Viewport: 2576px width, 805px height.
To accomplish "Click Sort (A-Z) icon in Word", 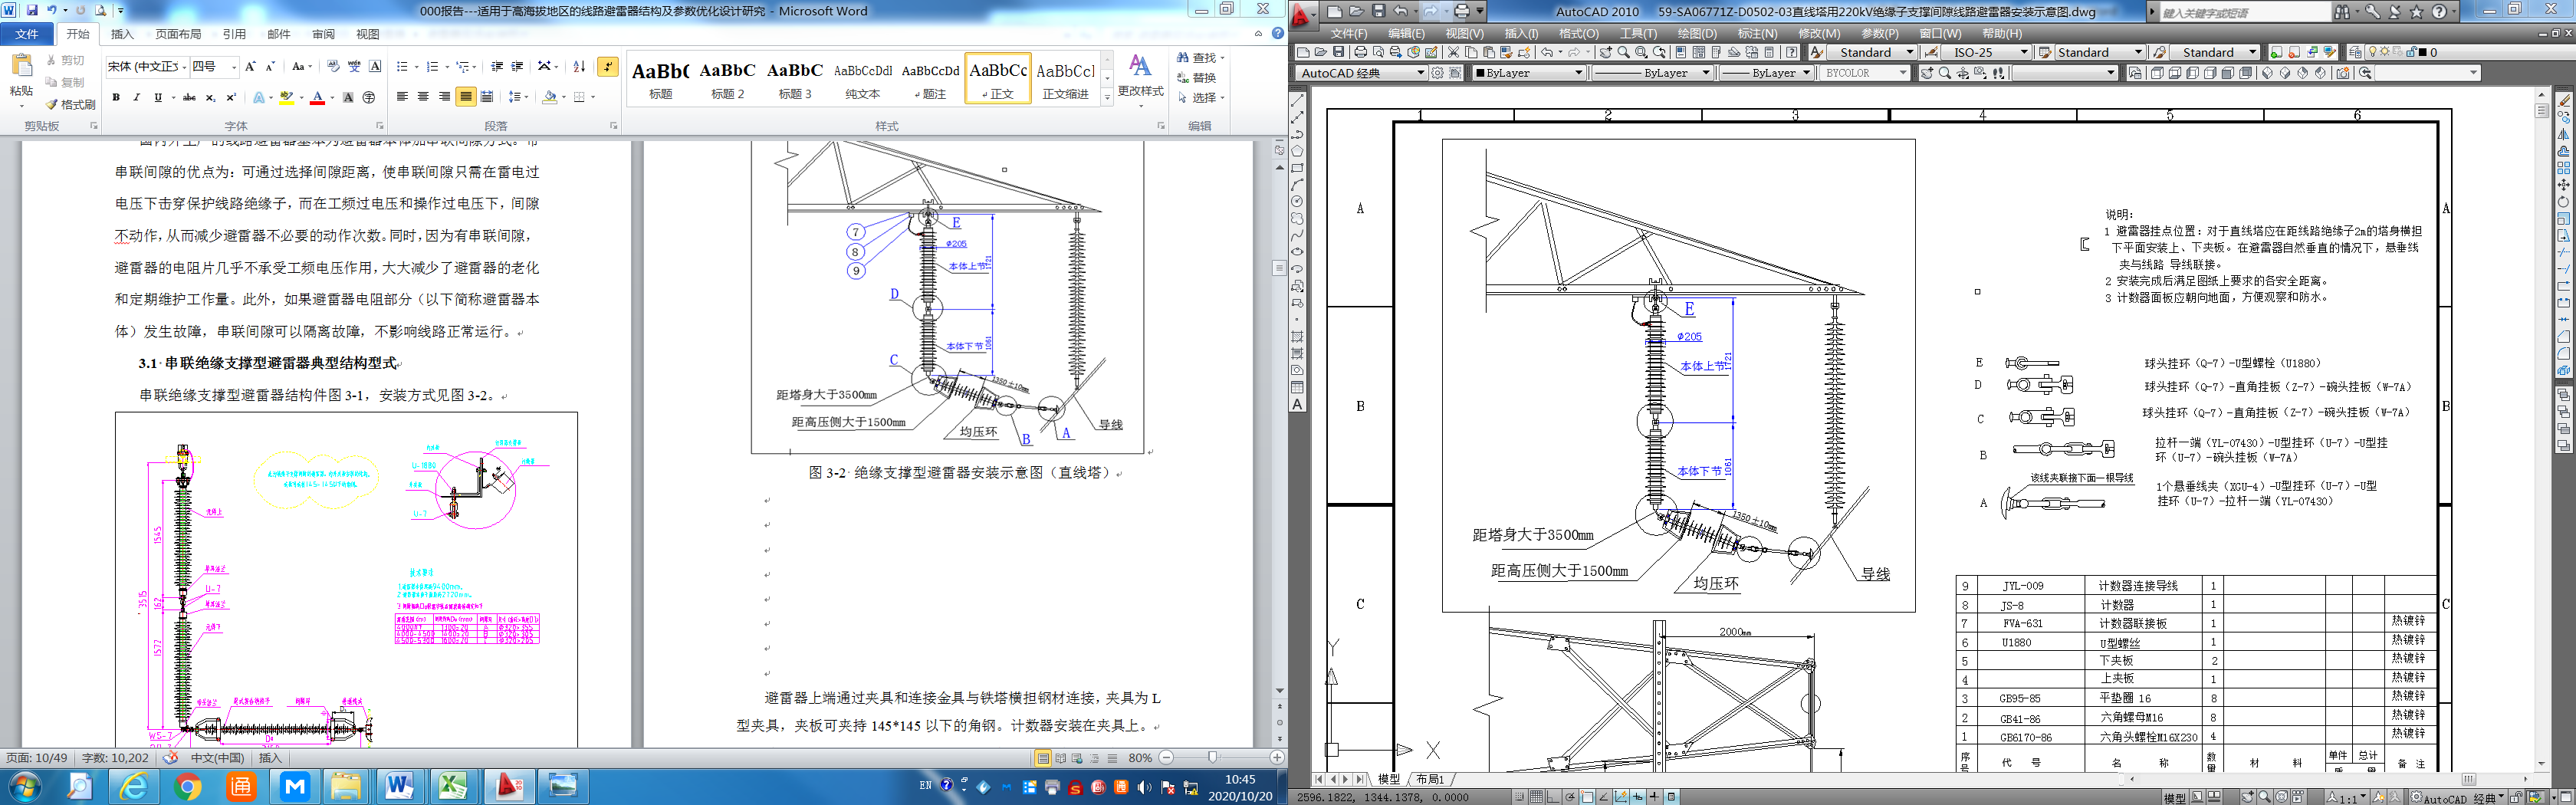I will pyautogui.click(x=580, y=67).
